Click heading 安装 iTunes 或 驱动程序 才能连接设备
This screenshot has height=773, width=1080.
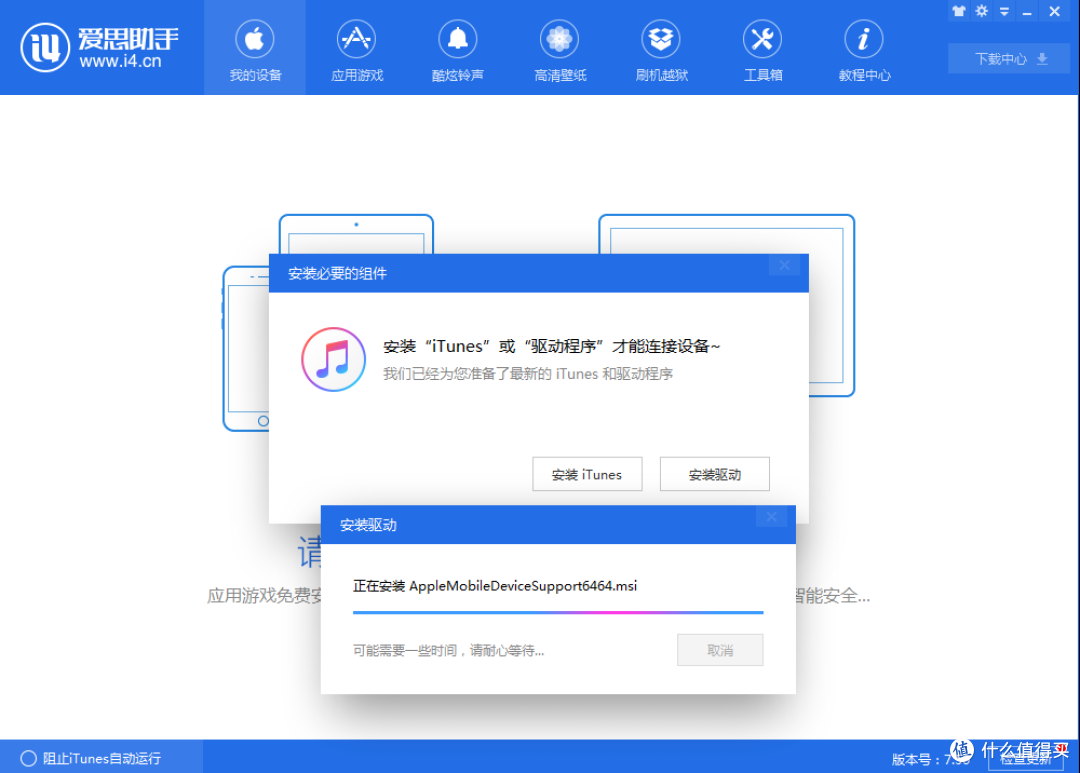[551, 346]
